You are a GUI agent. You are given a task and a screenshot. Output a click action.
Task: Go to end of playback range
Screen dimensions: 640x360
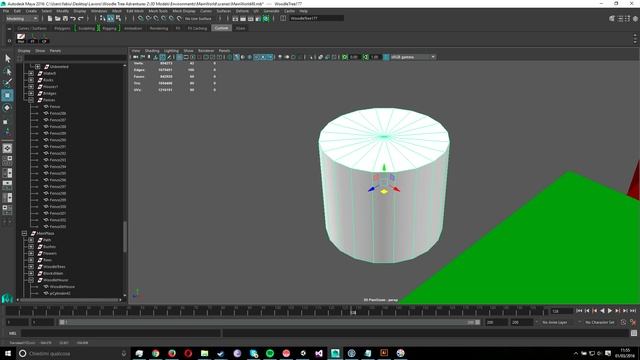(x=633, y=311)
